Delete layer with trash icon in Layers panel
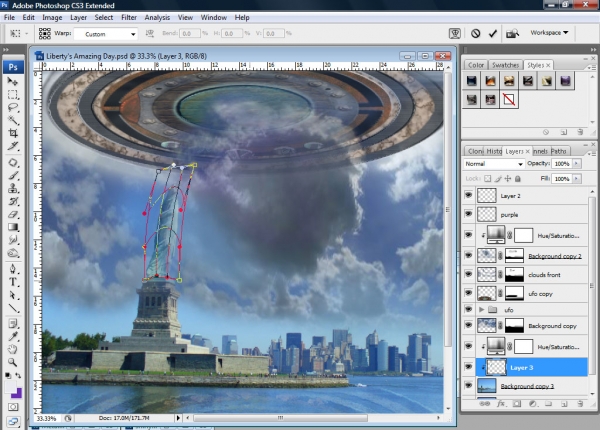 [x=580, y=404]
